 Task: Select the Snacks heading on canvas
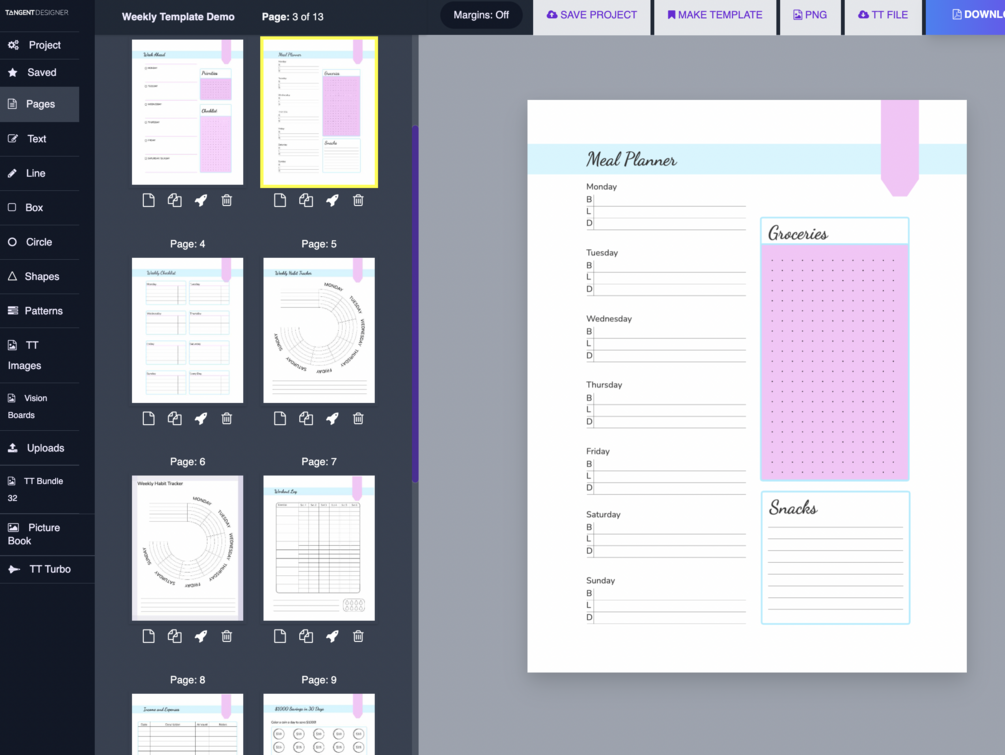(793, 508)
